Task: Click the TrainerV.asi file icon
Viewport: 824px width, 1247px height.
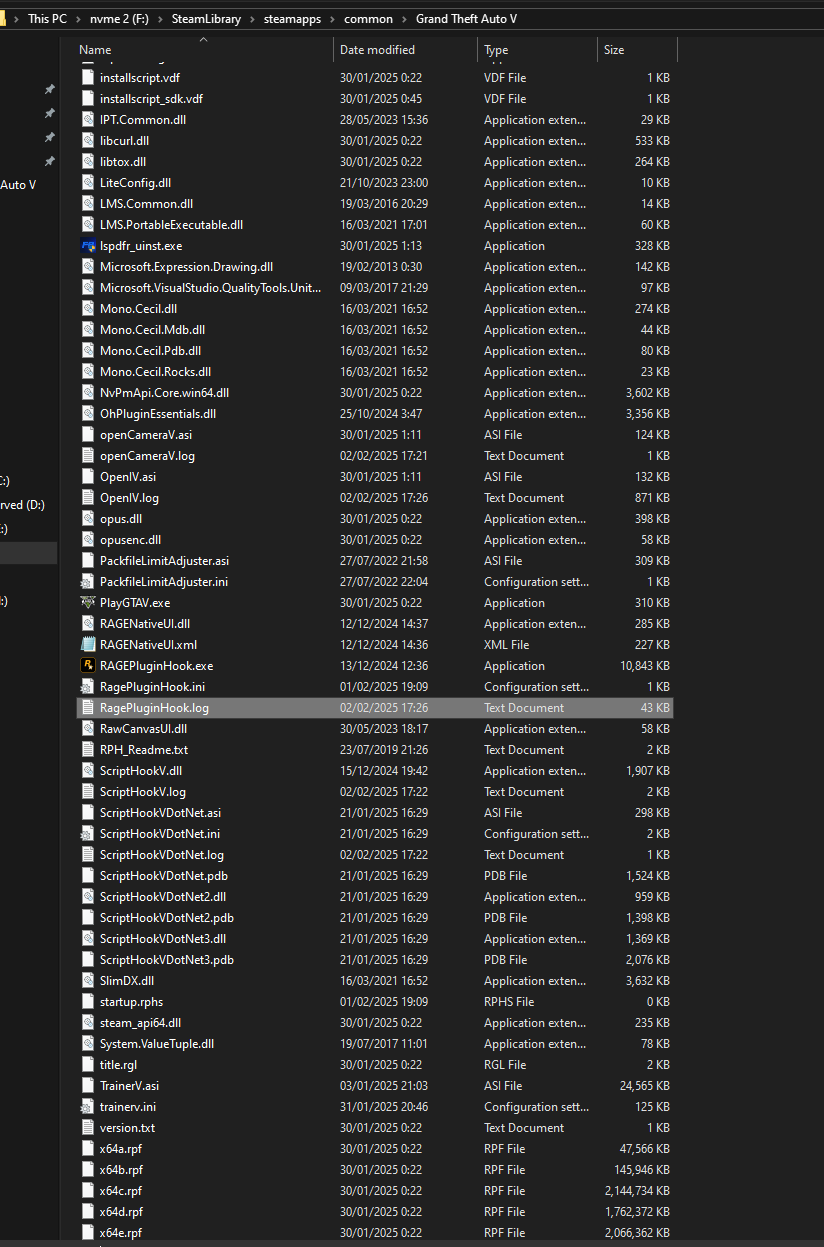Action: coord(88,1086)
